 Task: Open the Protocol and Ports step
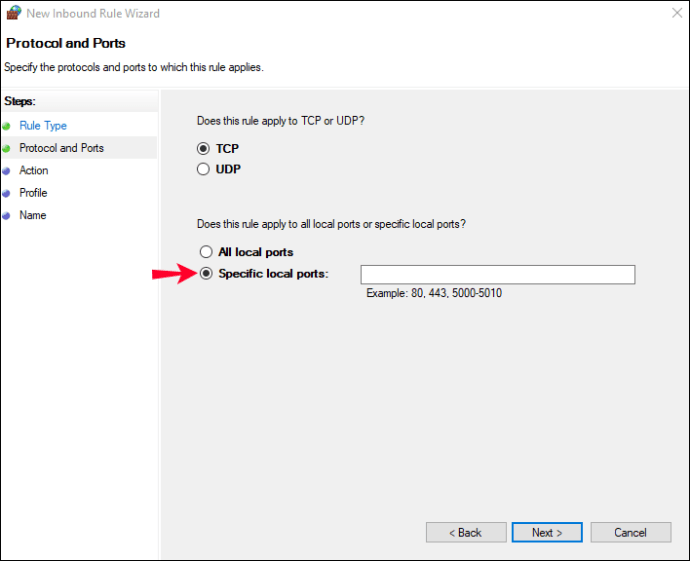[x=61, y=148]
